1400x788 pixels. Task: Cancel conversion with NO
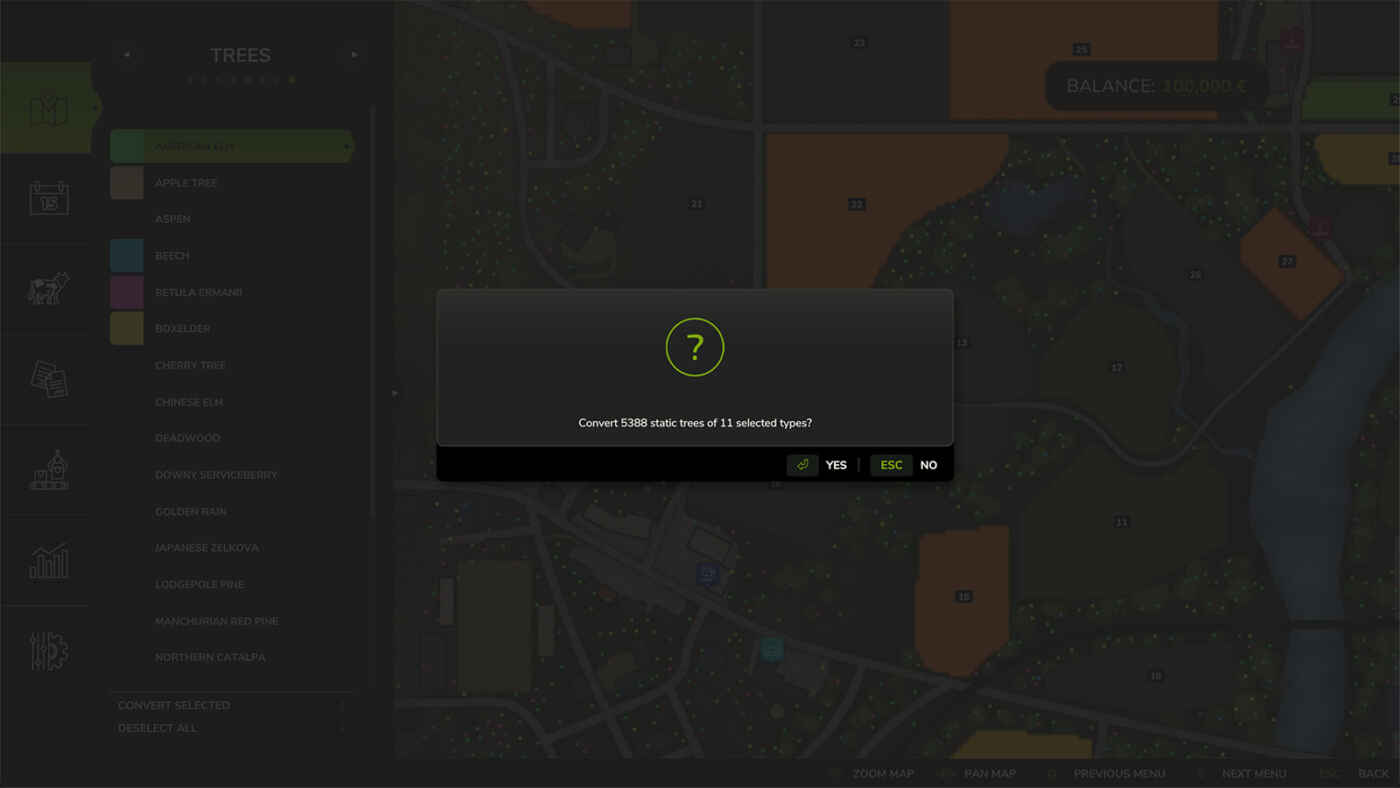pos(928,465)
